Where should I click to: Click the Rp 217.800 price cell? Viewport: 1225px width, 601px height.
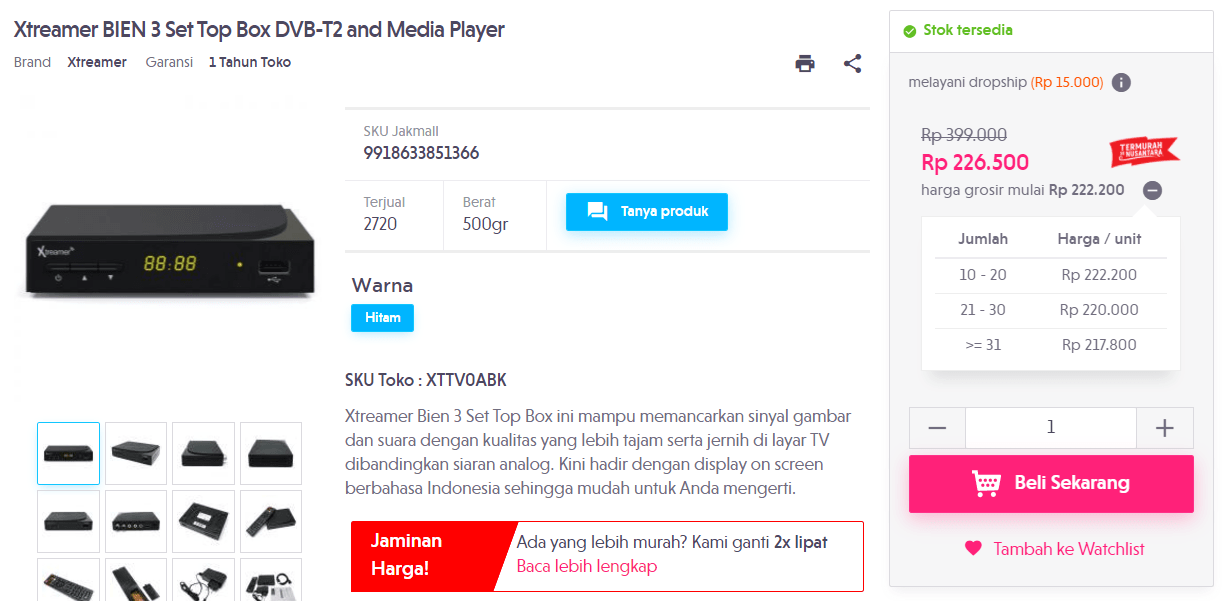click(x=1099, y=345)
